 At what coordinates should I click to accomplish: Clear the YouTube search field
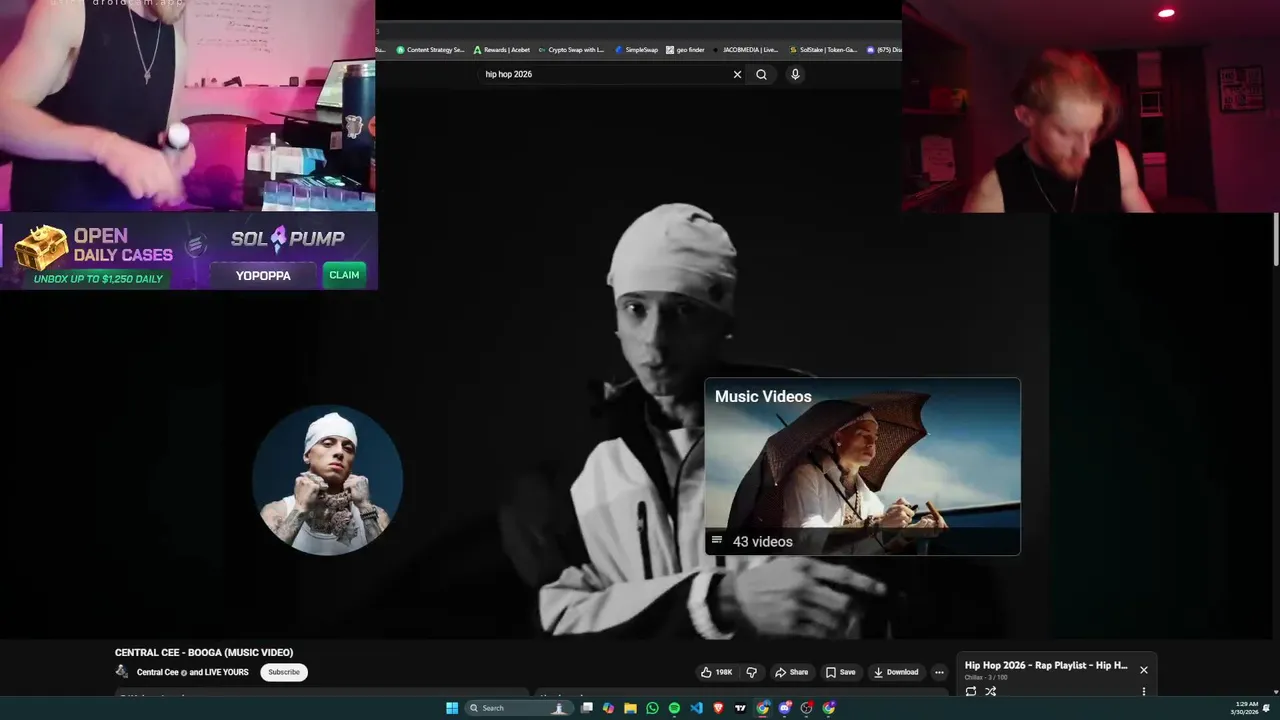click(737, 74)
